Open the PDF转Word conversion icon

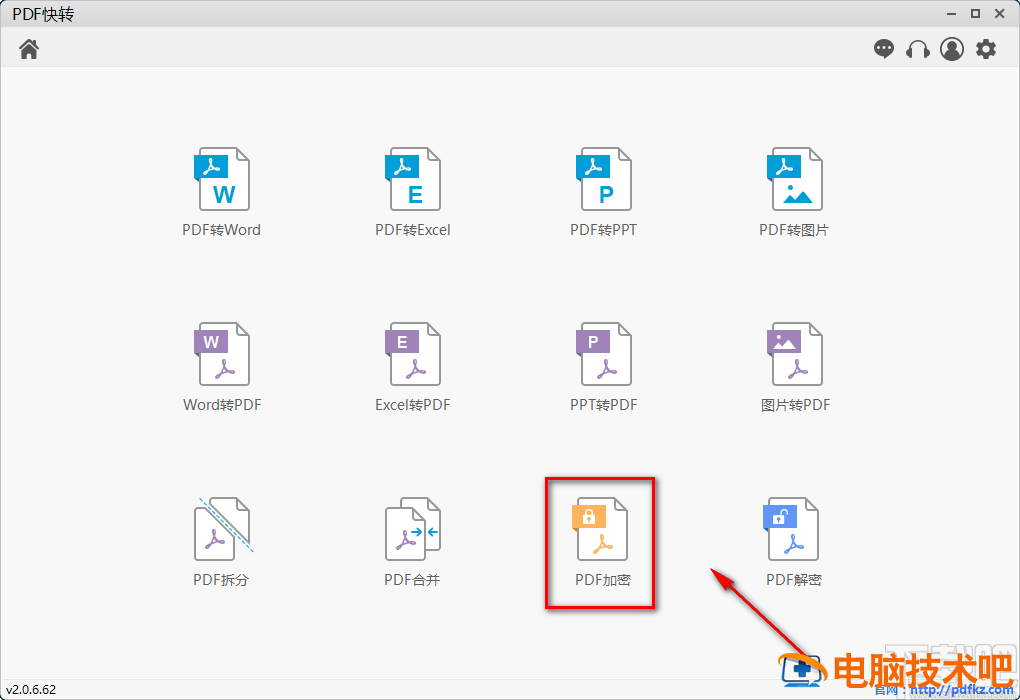tap(222, 179)
